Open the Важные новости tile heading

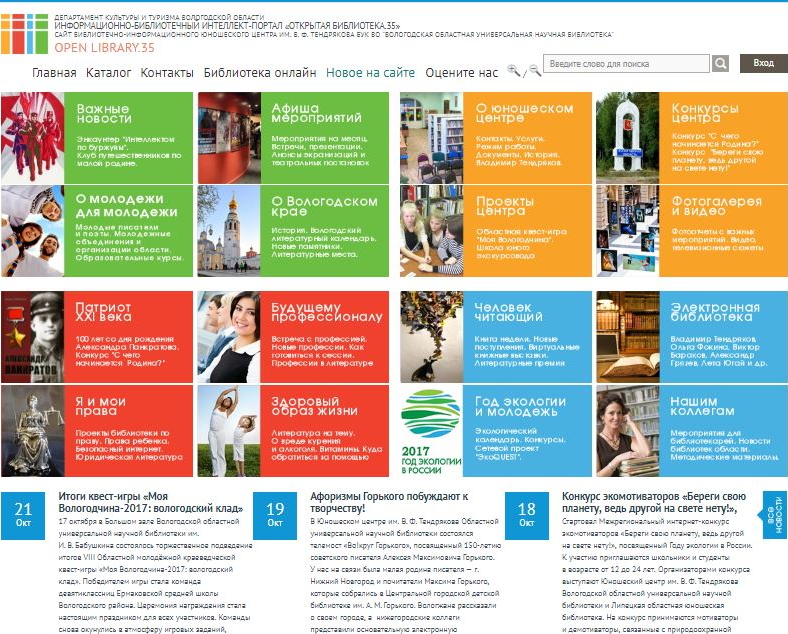click(x=104, y=114)
